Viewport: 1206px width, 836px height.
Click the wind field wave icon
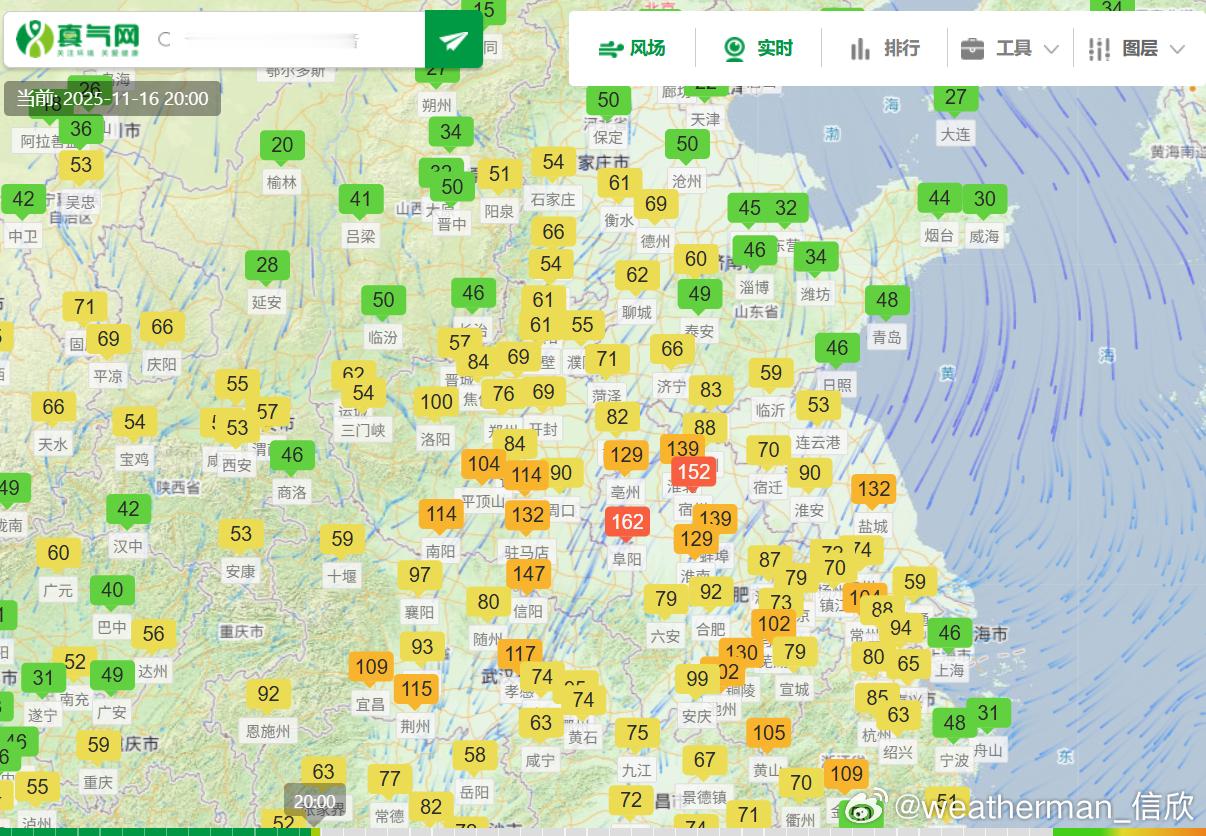610,48
